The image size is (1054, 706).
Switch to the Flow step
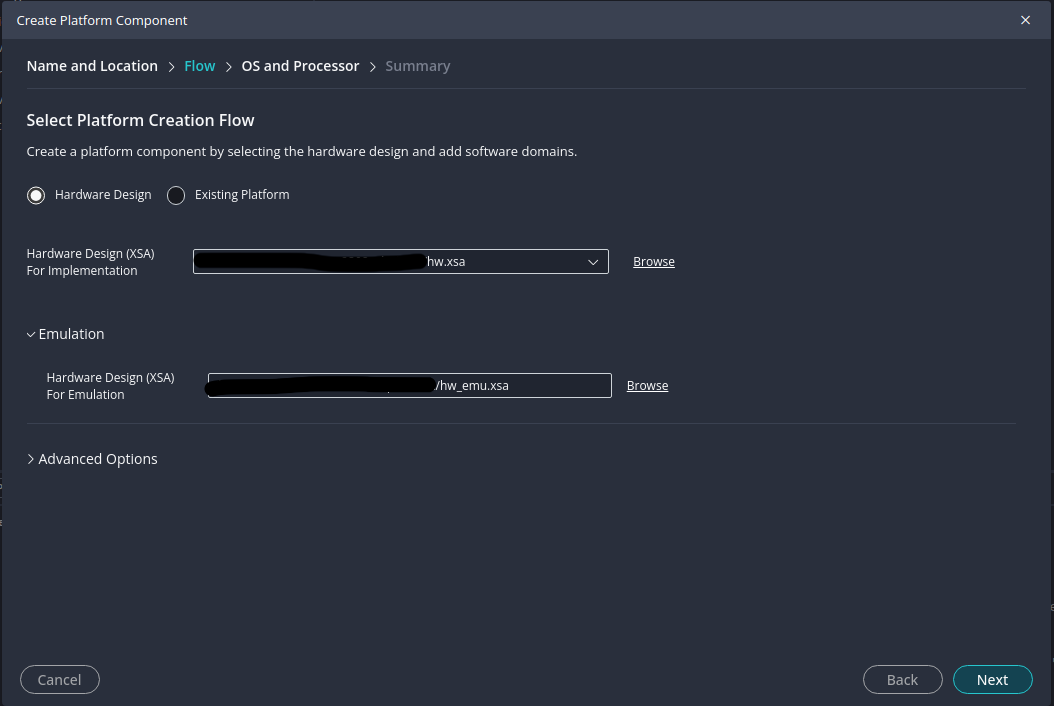pos(200,66)
